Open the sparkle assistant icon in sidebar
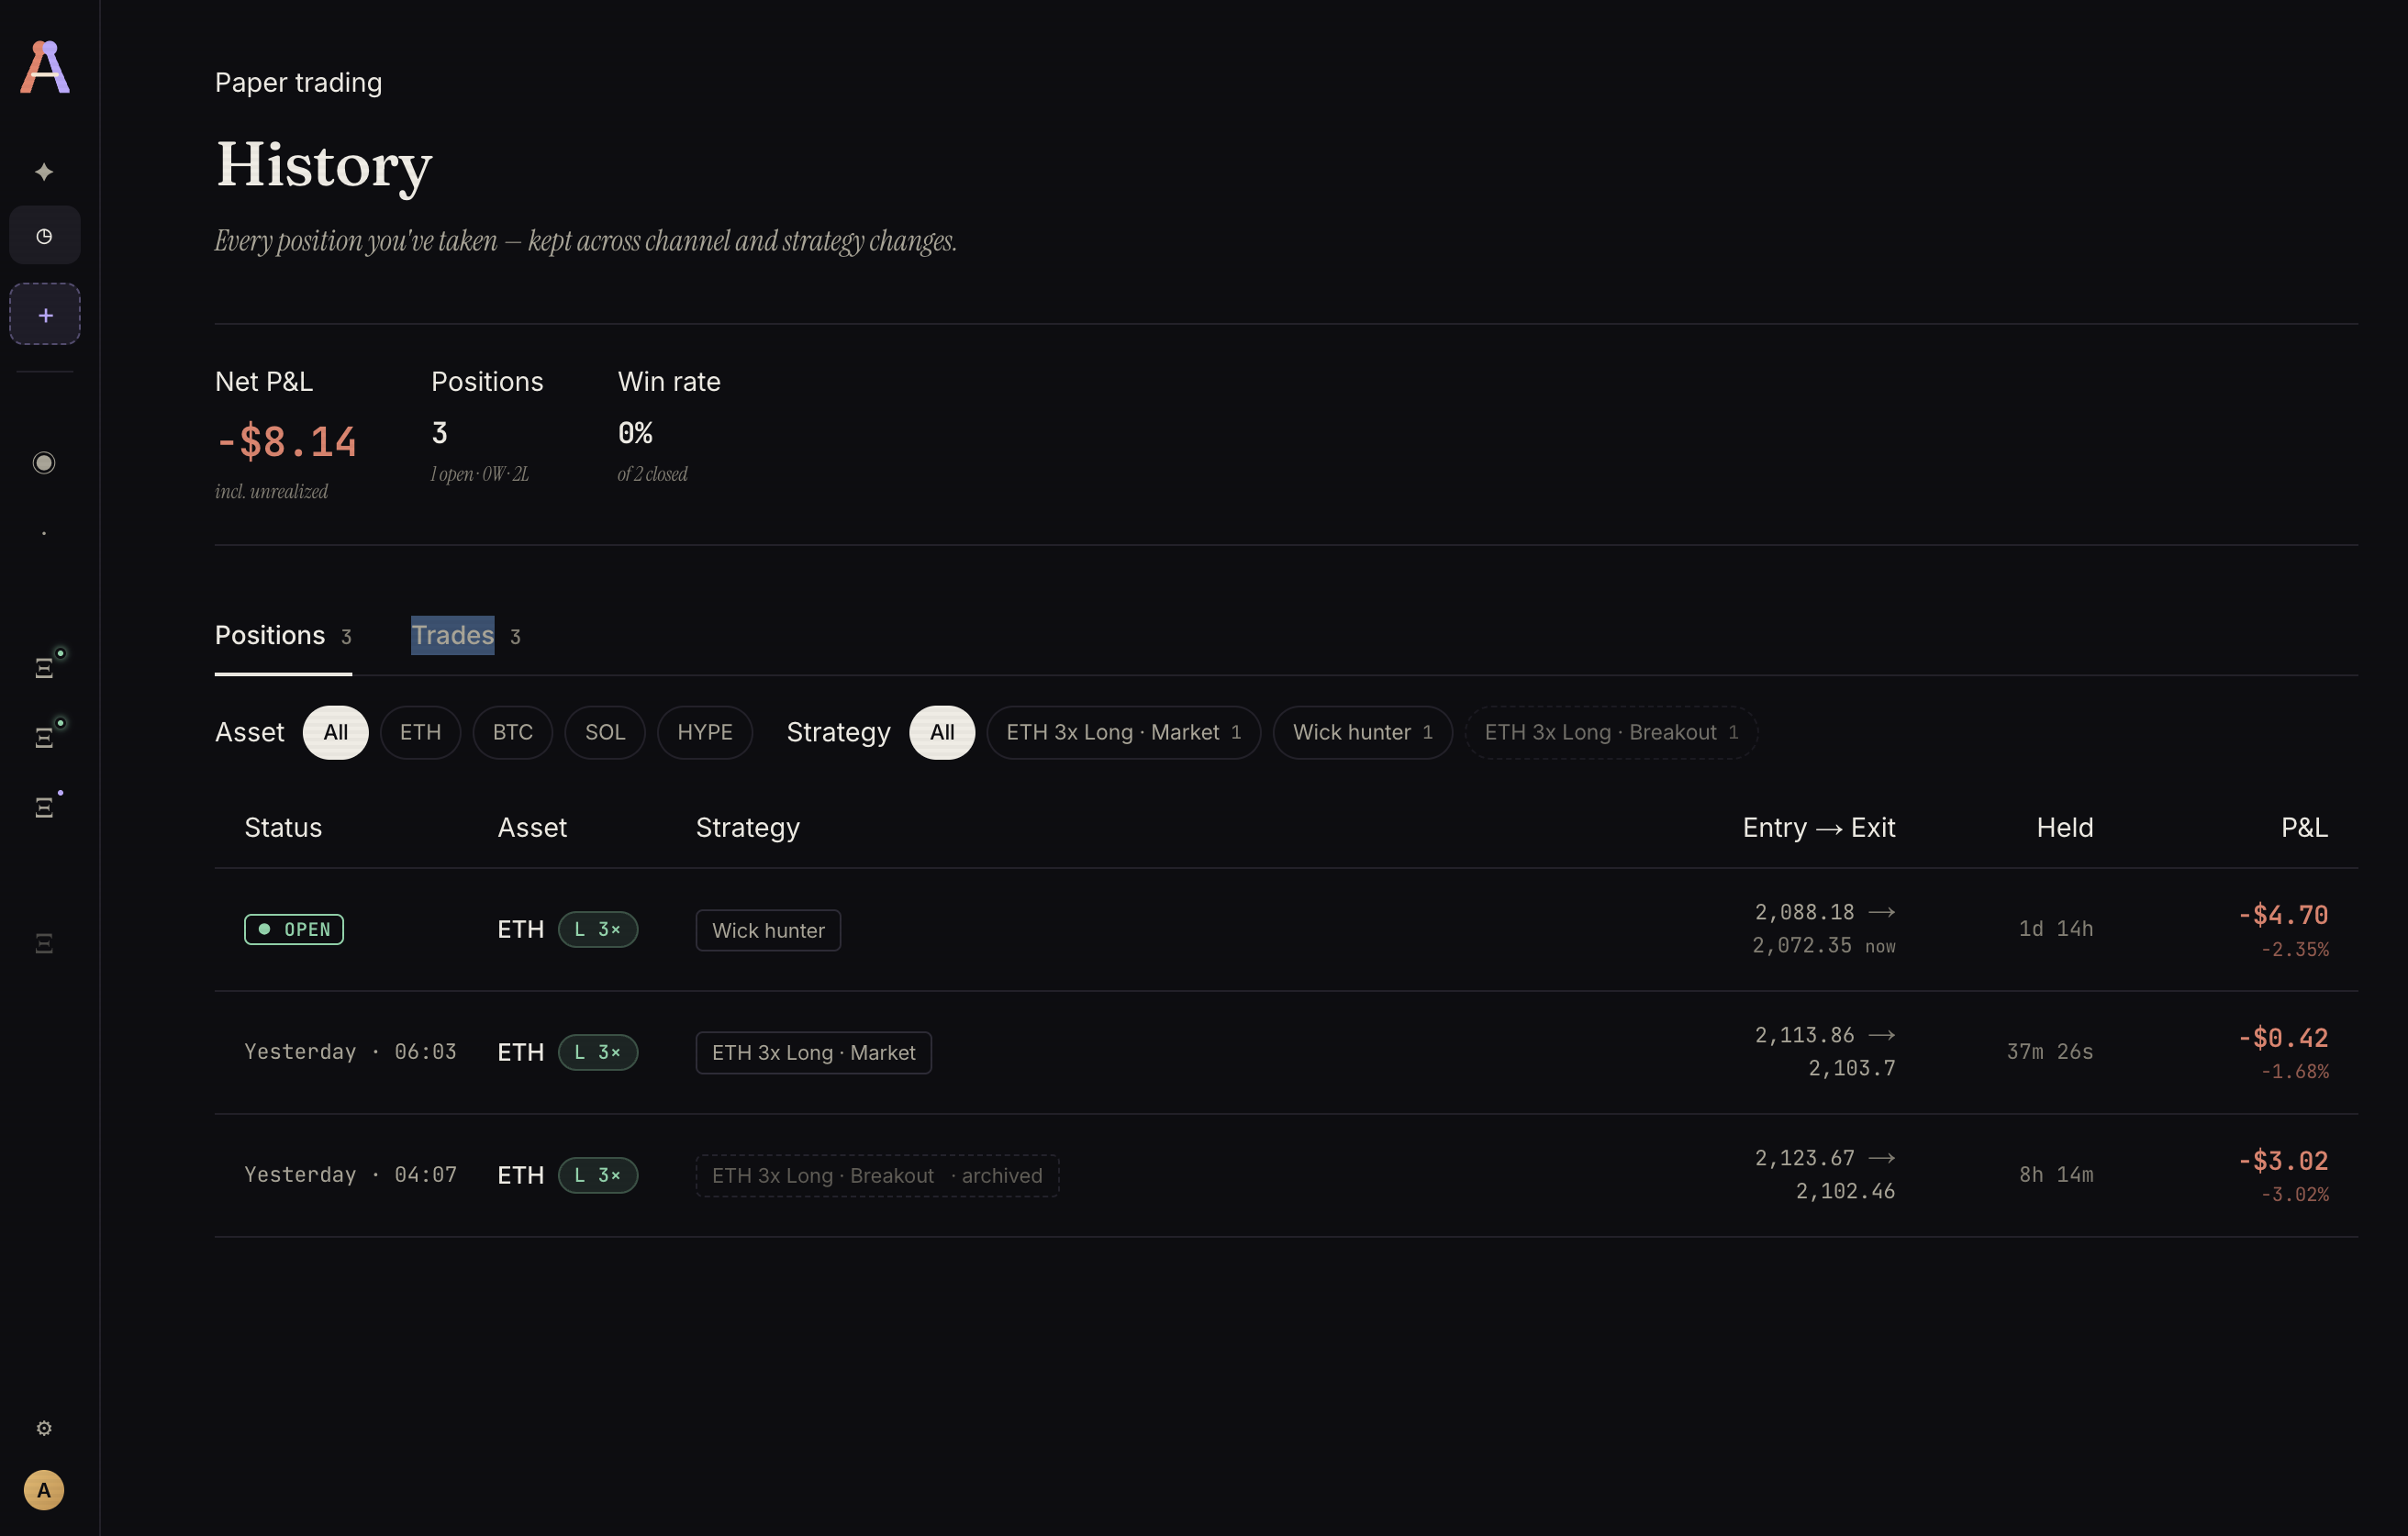Screen dimensions: 2408x1536 pyautogui.click(x=44, y=172)
